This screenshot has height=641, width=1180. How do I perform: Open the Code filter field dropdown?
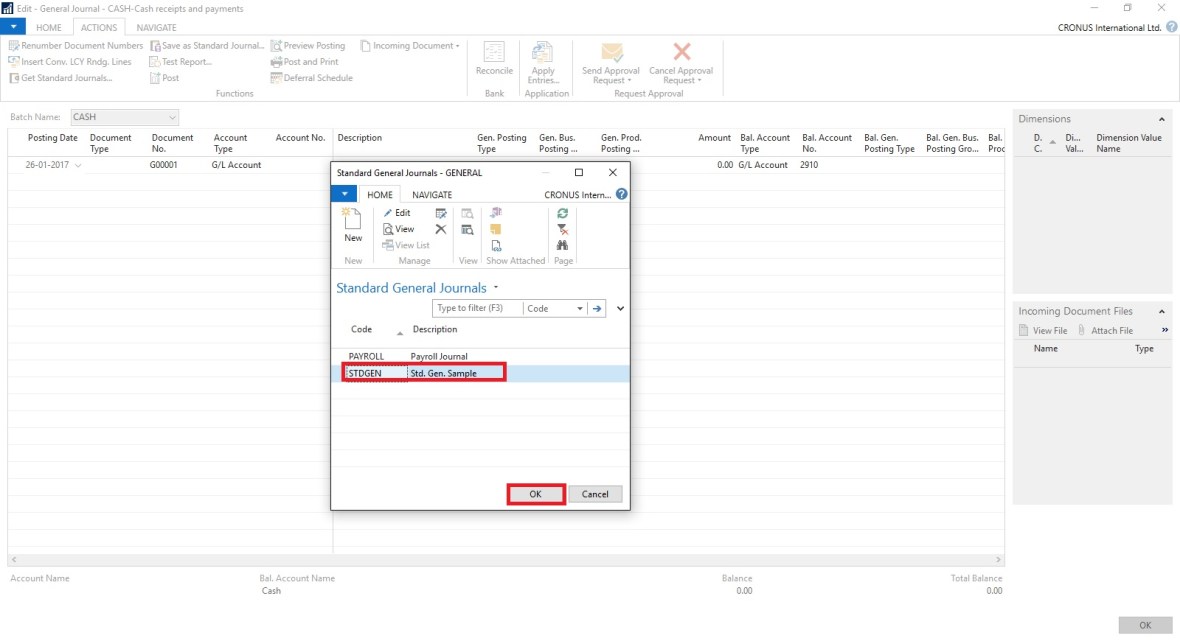tap(580, 309)
